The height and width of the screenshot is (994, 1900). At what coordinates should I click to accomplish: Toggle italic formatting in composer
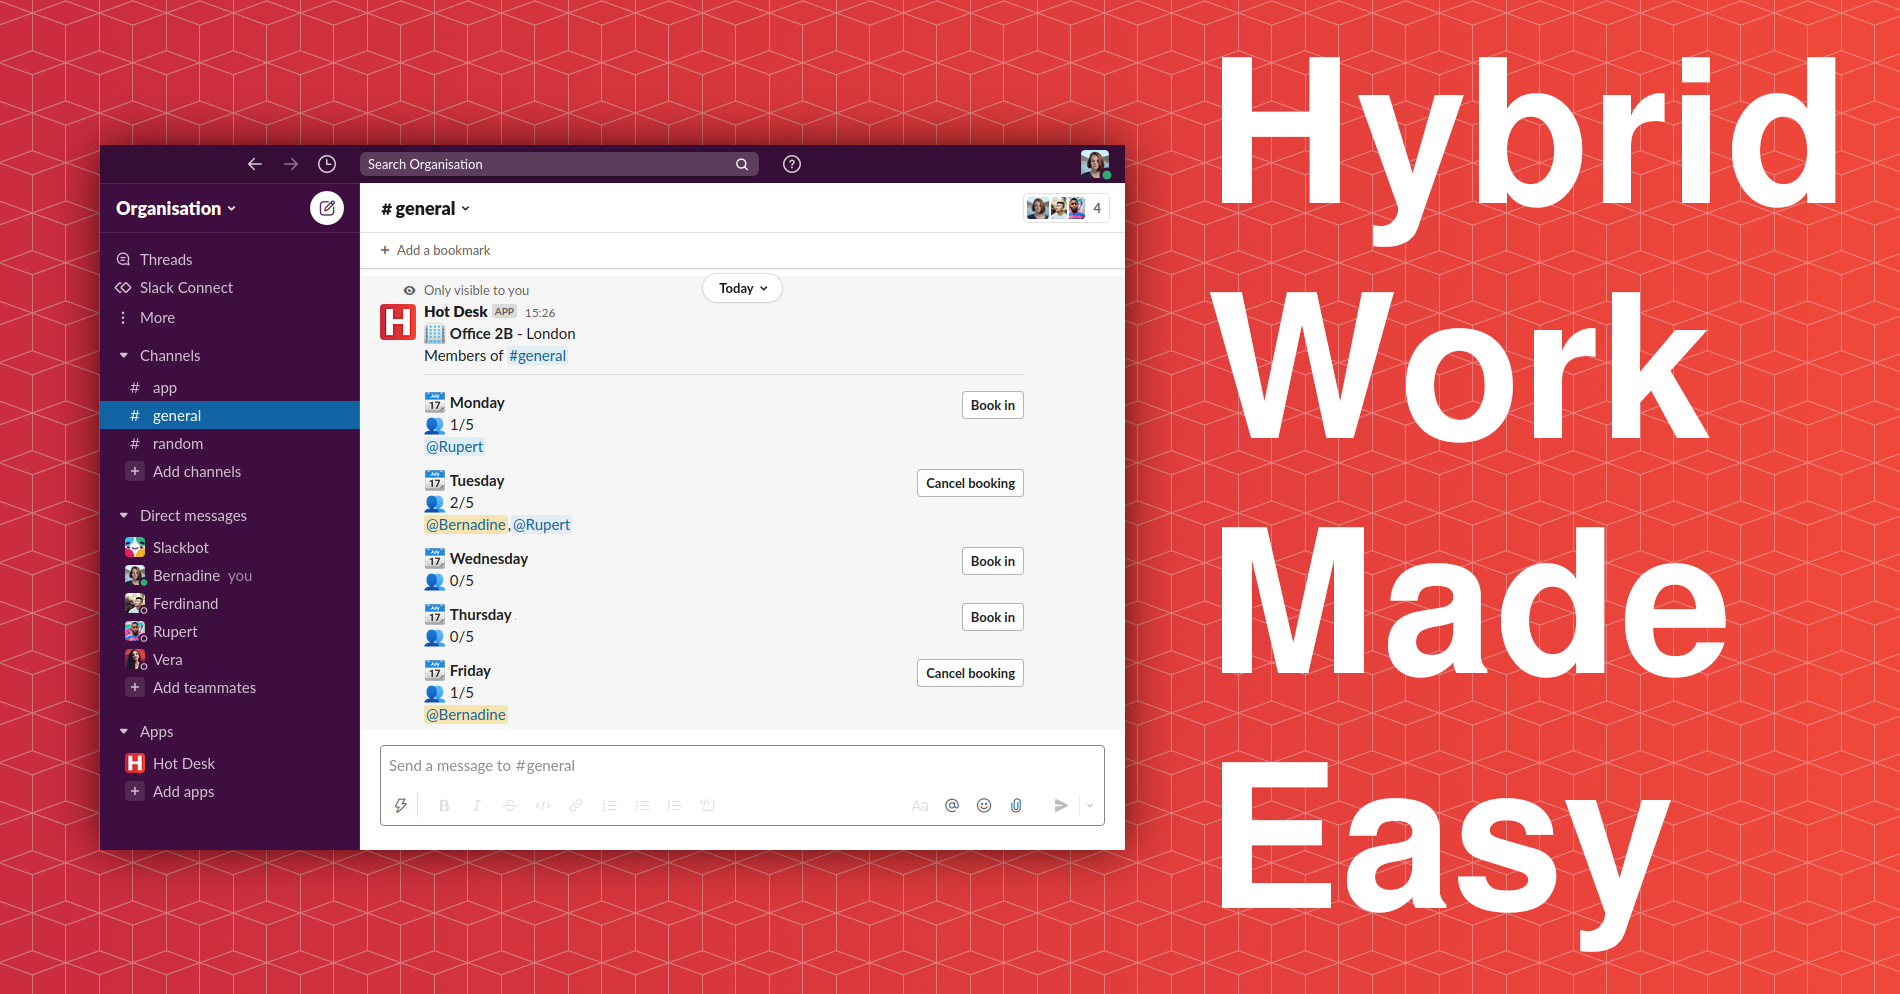tap(477, 805)
